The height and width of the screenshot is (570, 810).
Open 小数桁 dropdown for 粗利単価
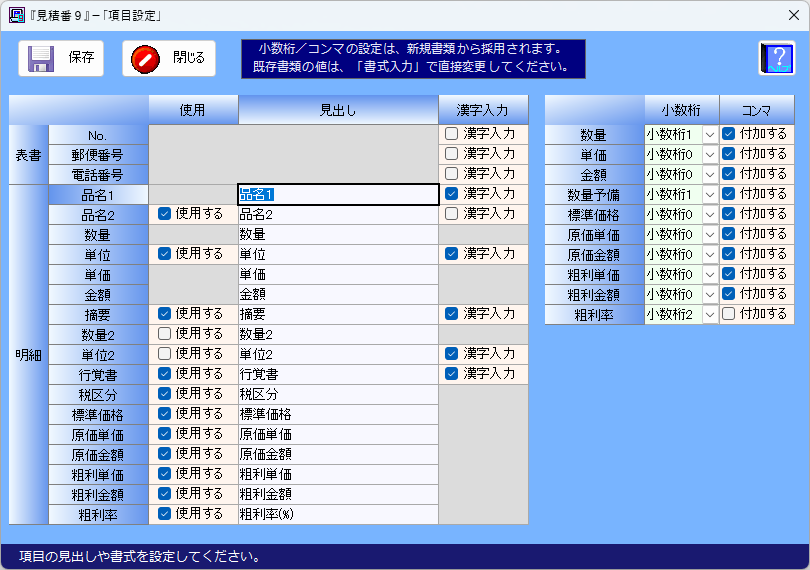point(710,274)
